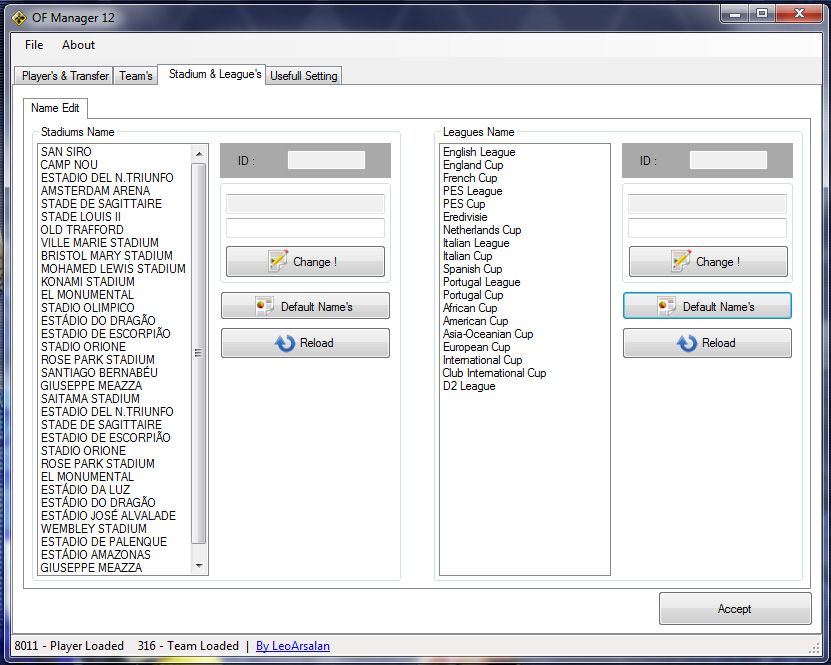
Task: Click the pencil icon on Stadiums Change button
Action: tap(278, 261)
